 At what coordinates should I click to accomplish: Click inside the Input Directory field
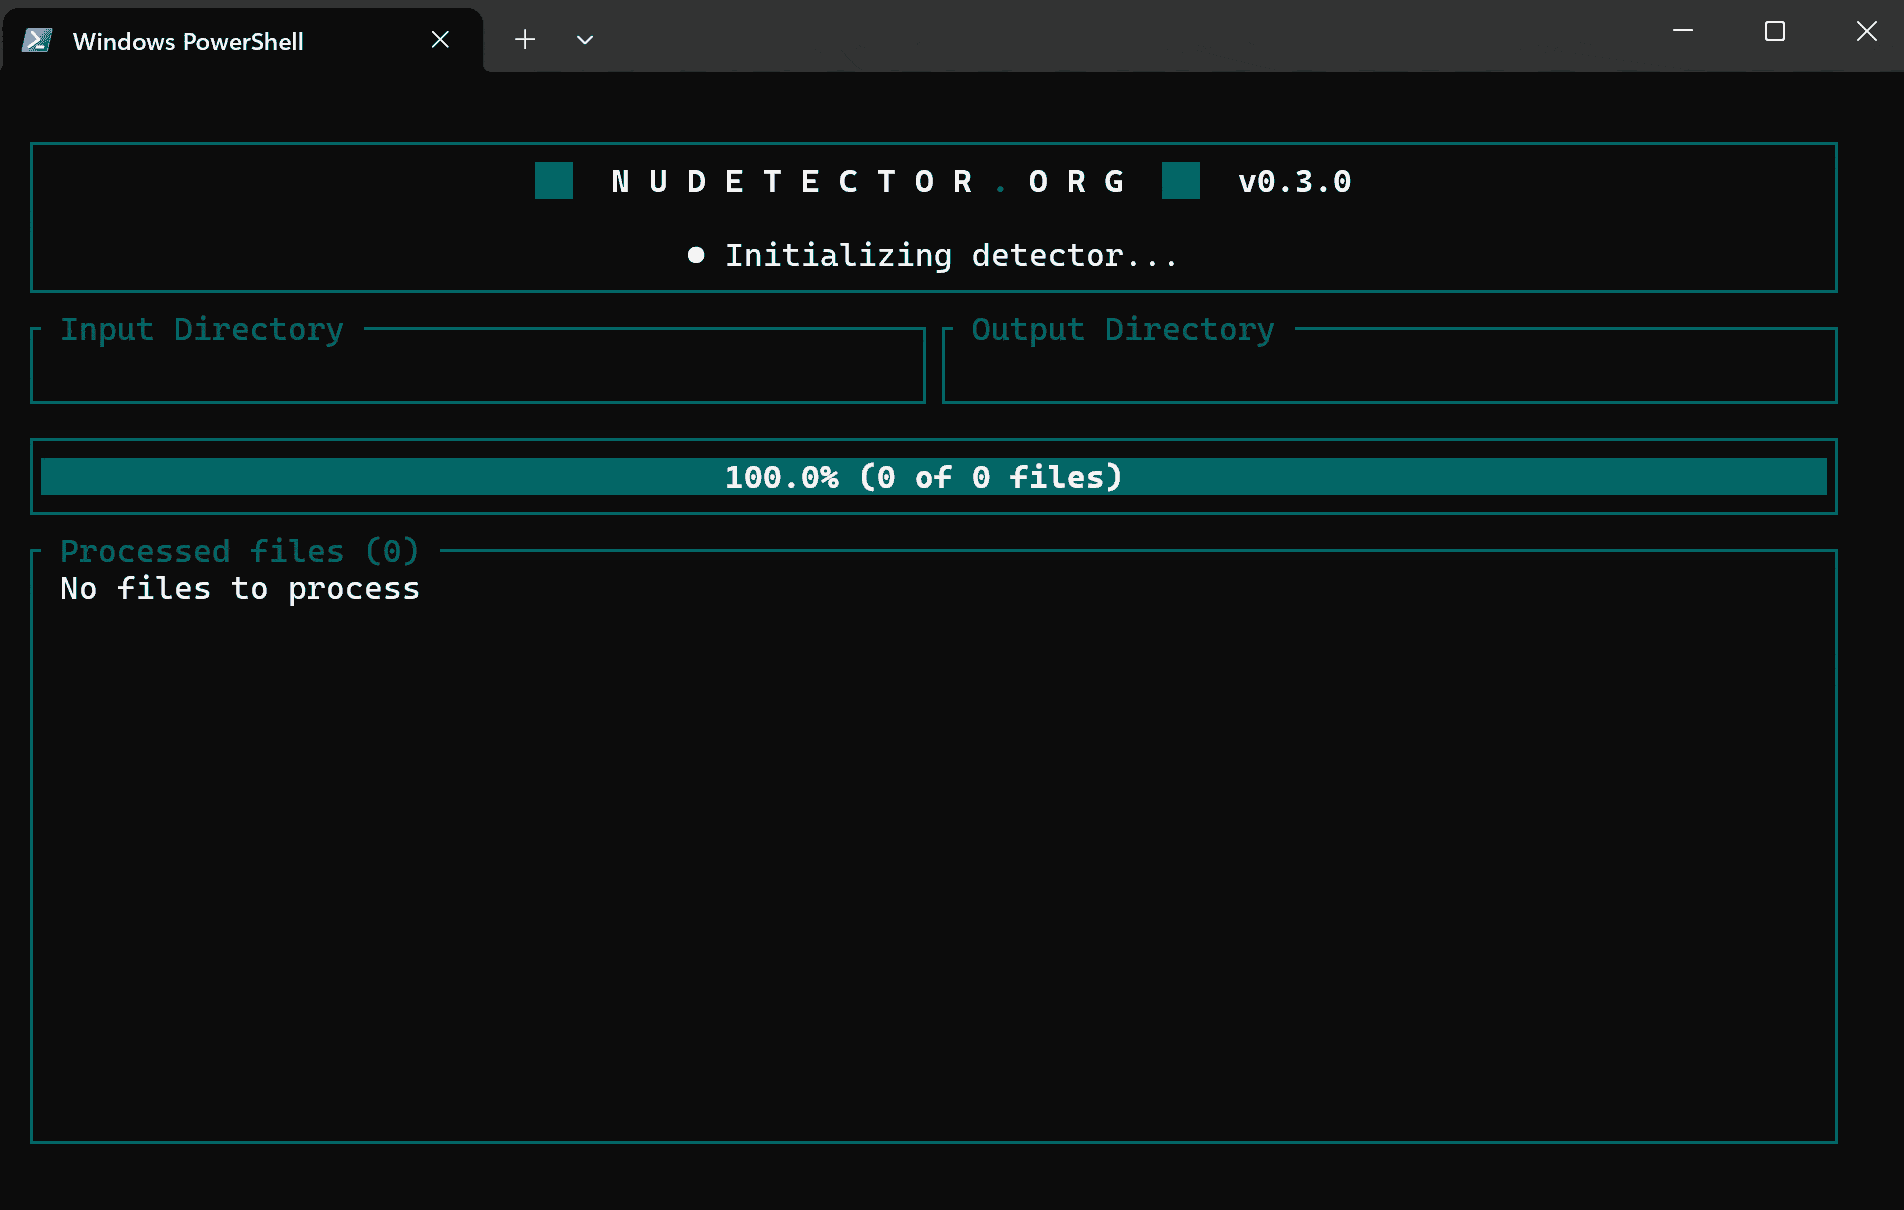point(477,370)
